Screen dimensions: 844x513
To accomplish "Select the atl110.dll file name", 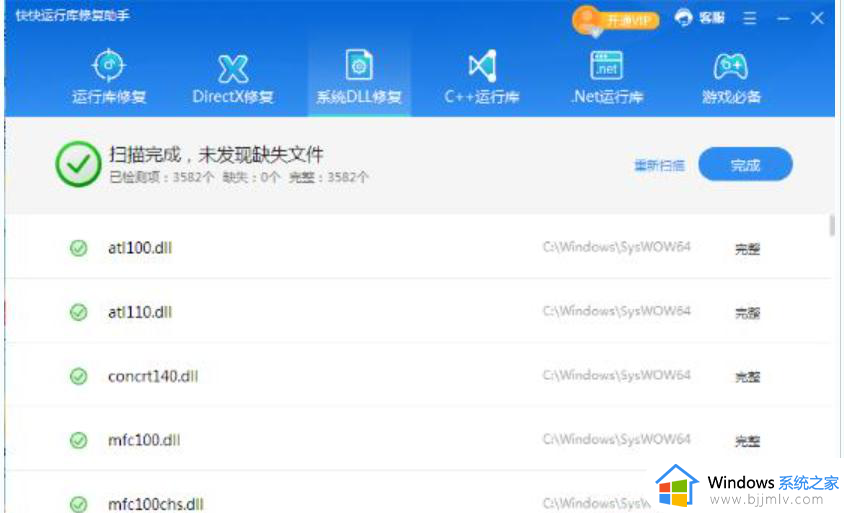I will coord(140,312).
